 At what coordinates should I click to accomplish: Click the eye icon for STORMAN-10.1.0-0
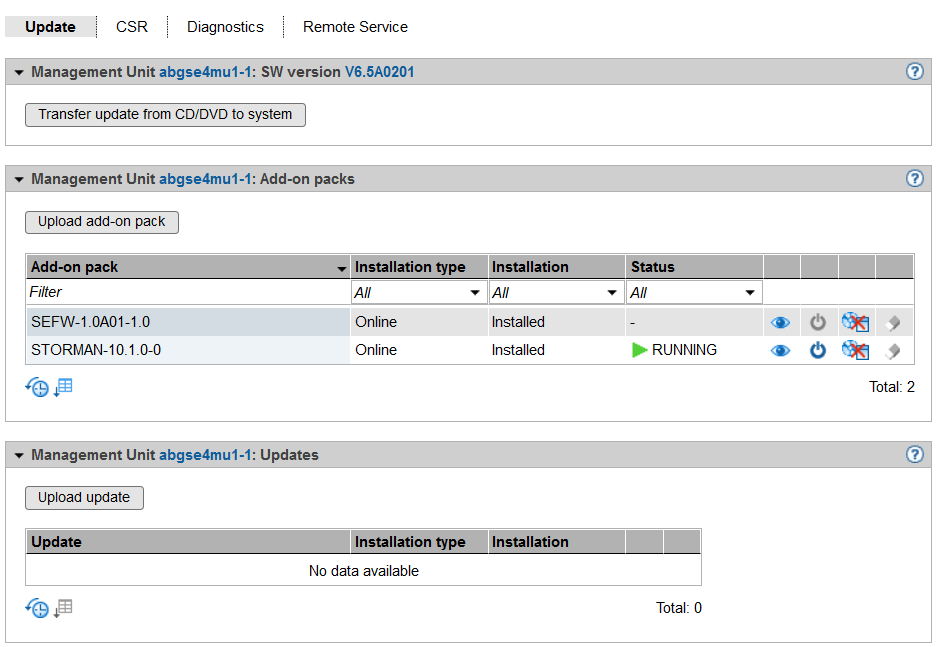[x=781, y=350]
